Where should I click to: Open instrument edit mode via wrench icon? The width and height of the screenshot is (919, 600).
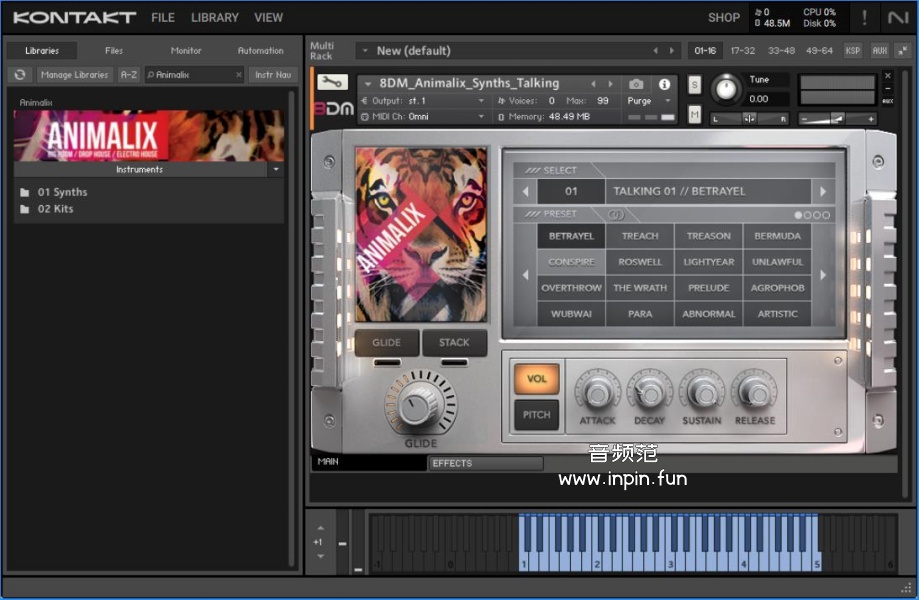point(331,83)
